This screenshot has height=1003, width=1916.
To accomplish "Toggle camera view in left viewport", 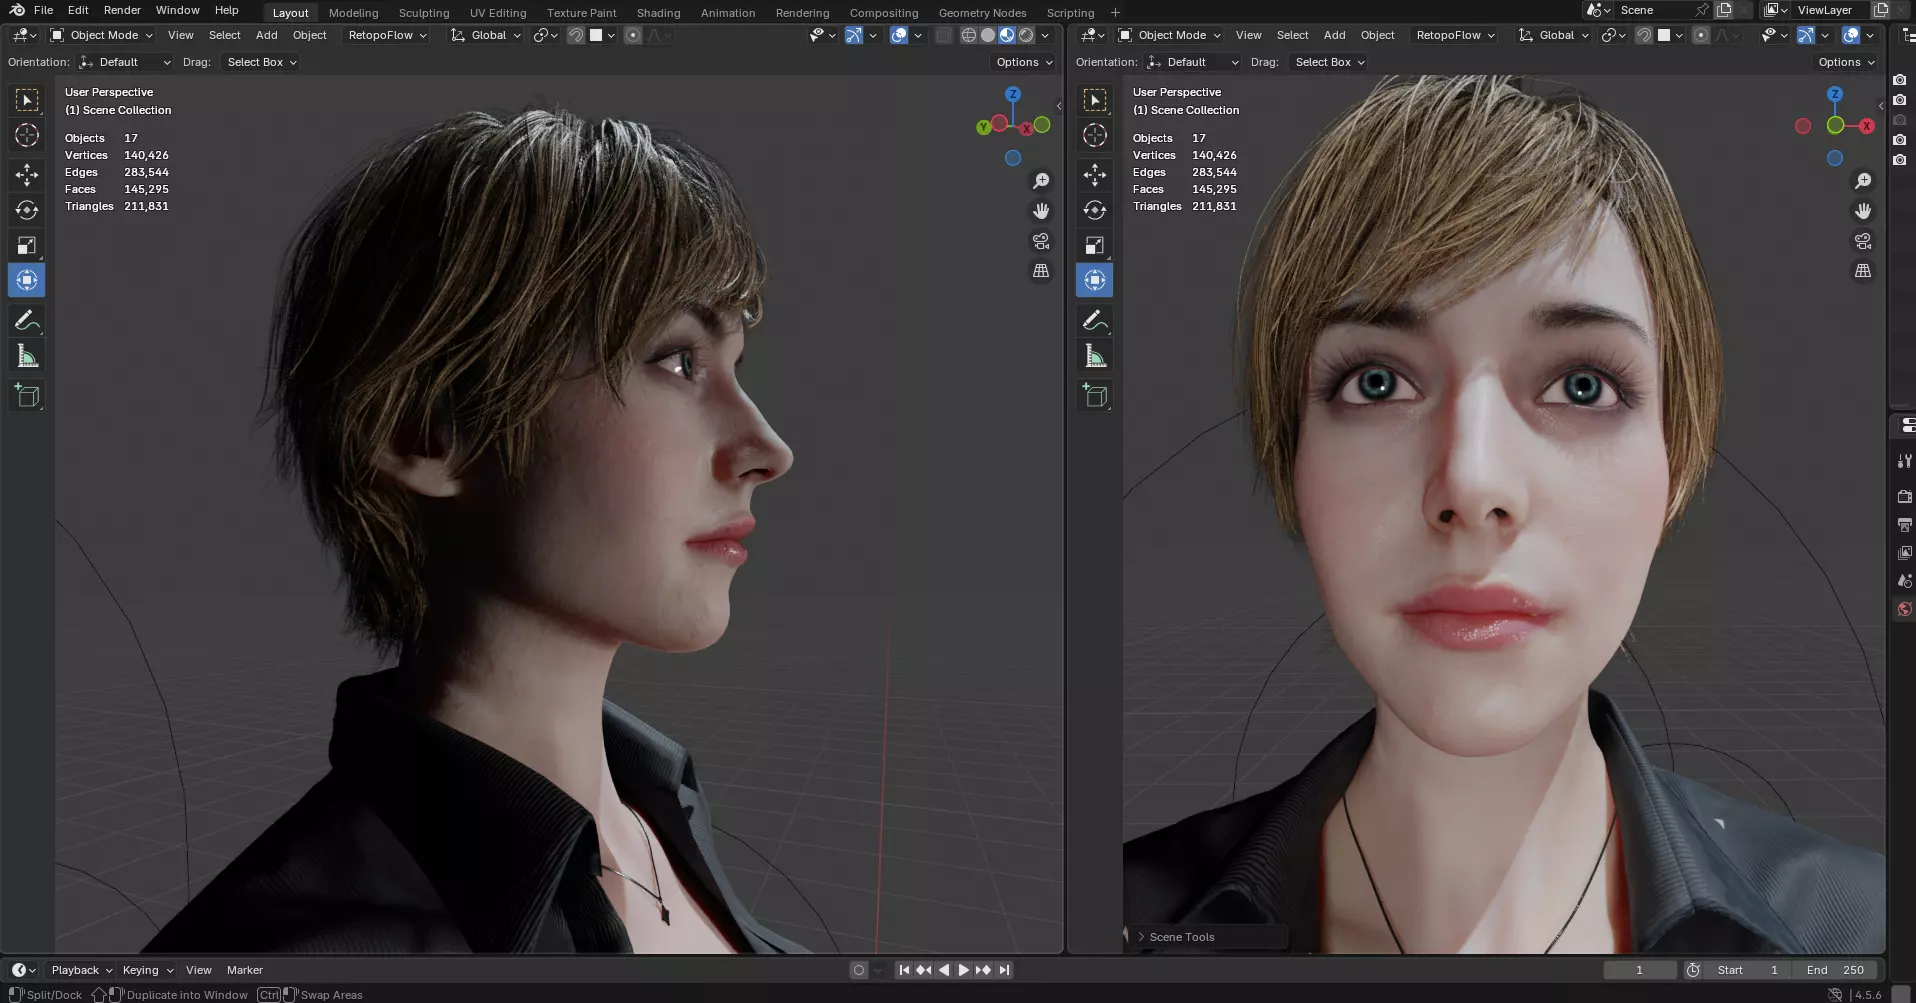I will [x=1041, y=241].
